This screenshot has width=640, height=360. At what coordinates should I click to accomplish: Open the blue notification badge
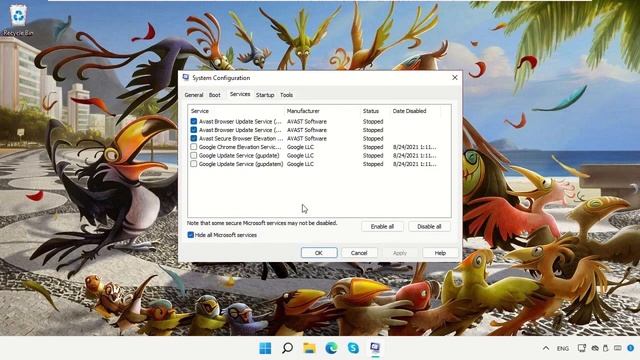click(x=631, y=348)
